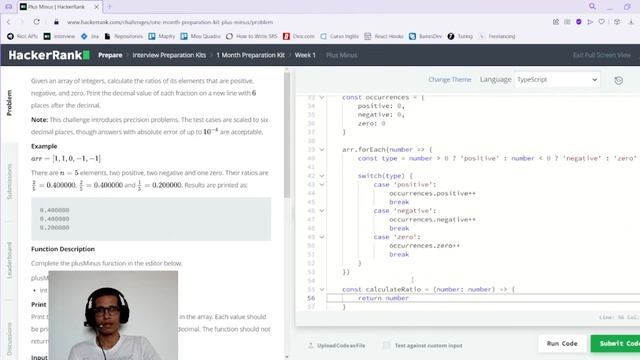This screenshot has height=360, width=640.
Task: Collapse the case 'zero' fold arrow
Action: click(x=322, y=237)
